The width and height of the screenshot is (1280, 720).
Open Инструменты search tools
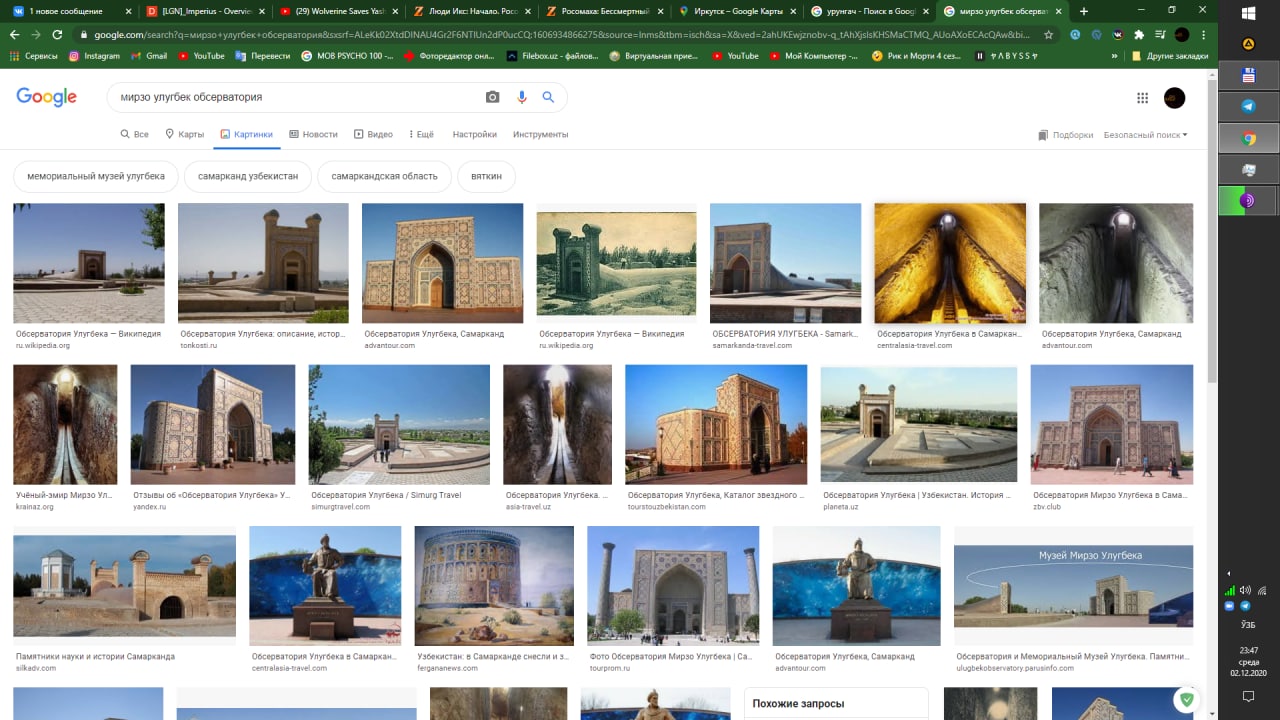tap(540, 134)
